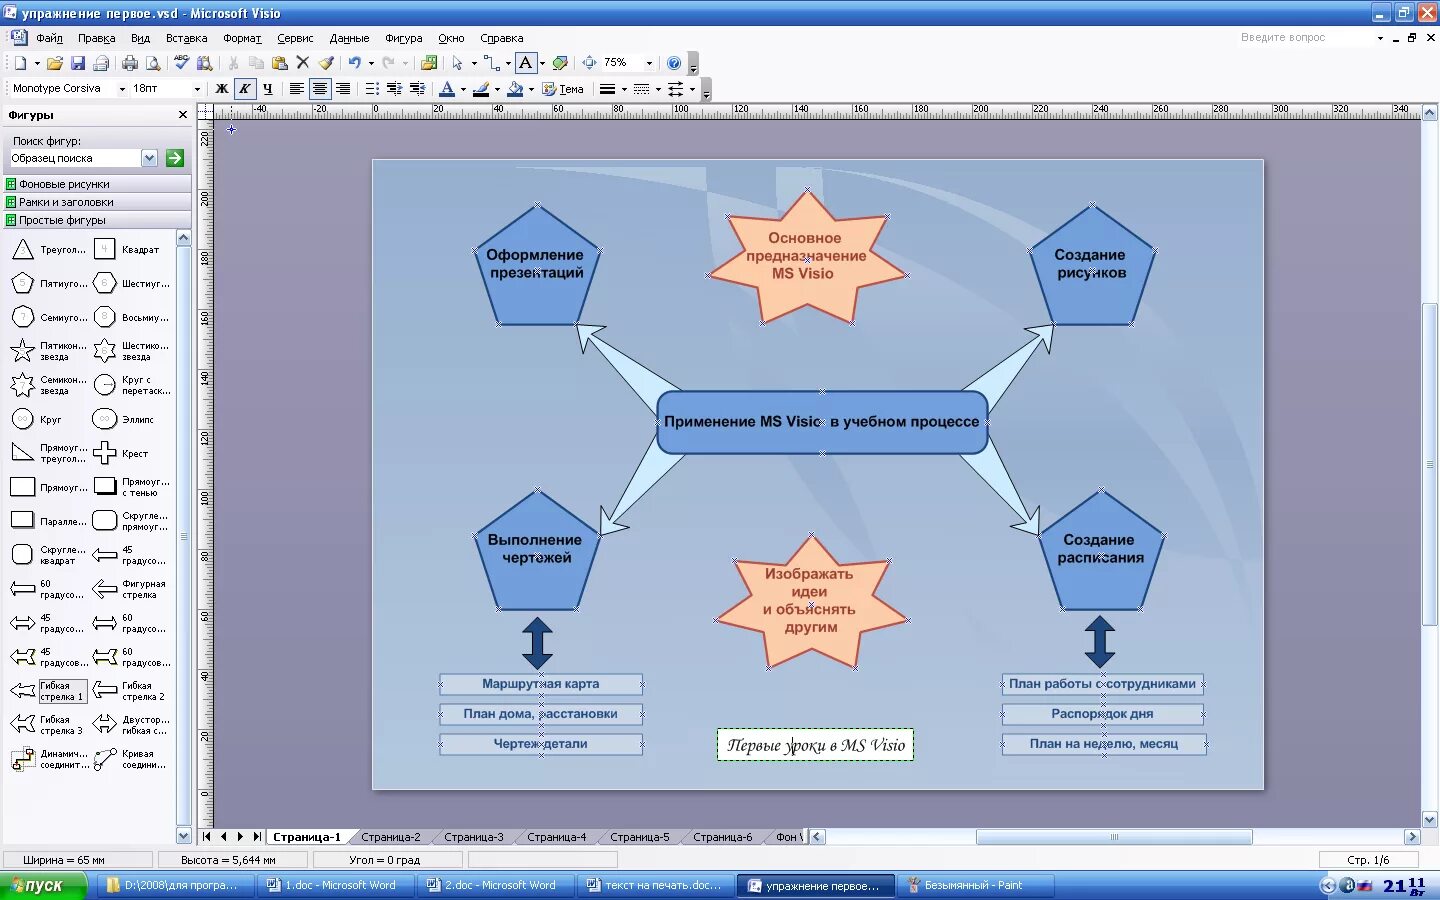
Task: Set center text alignment
Action: (x=320, y=89)
